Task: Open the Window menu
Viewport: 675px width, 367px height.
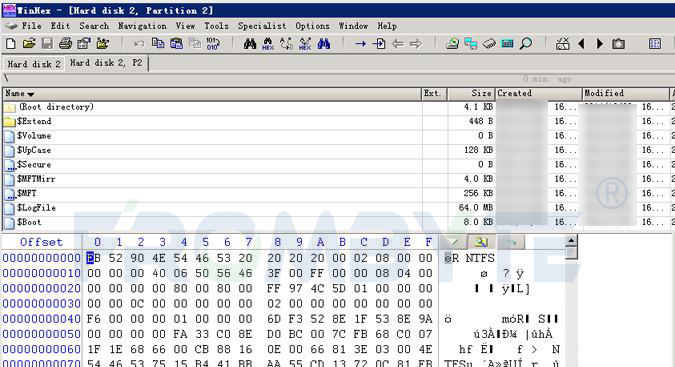Action: 353,26
